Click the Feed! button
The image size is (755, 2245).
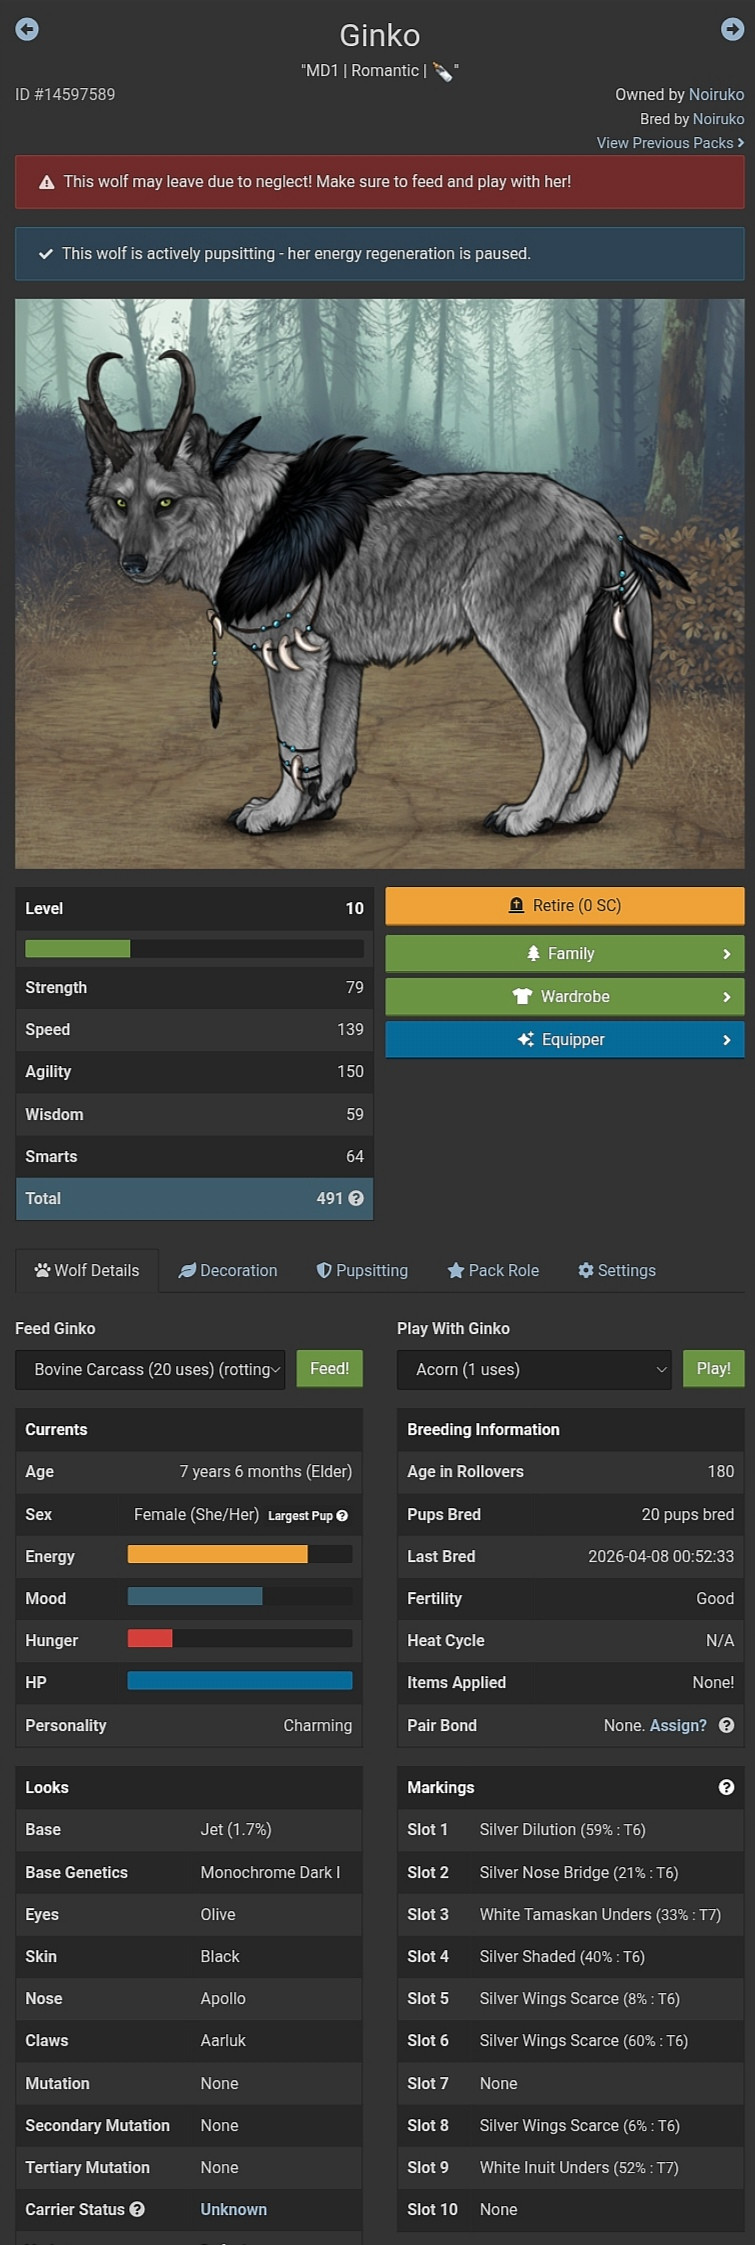(330, 1369)
